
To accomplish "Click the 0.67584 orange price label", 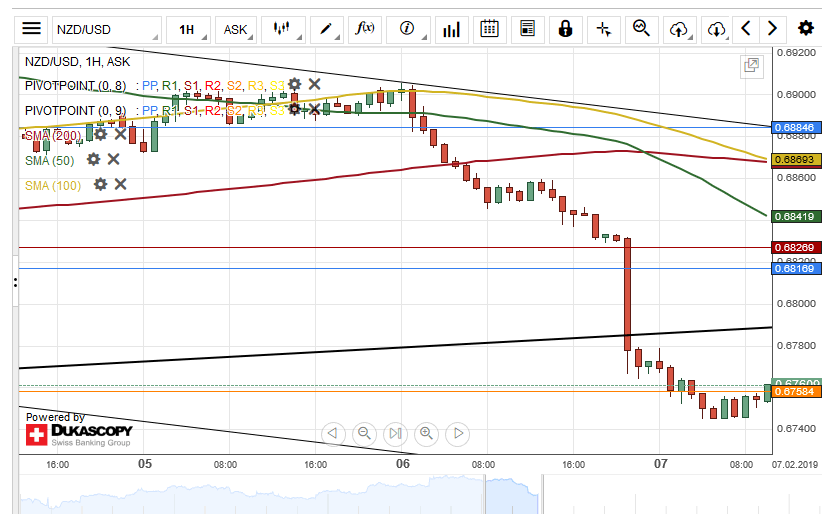I will tap(797, 392).
